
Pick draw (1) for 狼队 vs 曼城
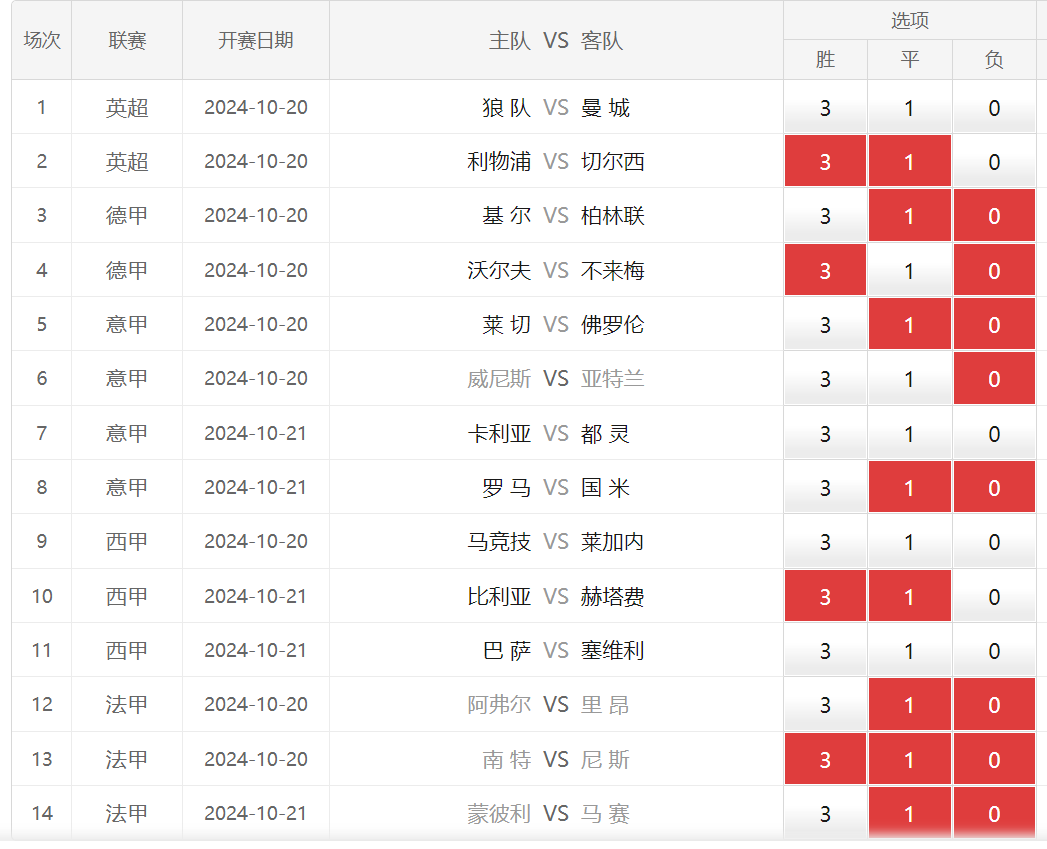coord(909,107)
